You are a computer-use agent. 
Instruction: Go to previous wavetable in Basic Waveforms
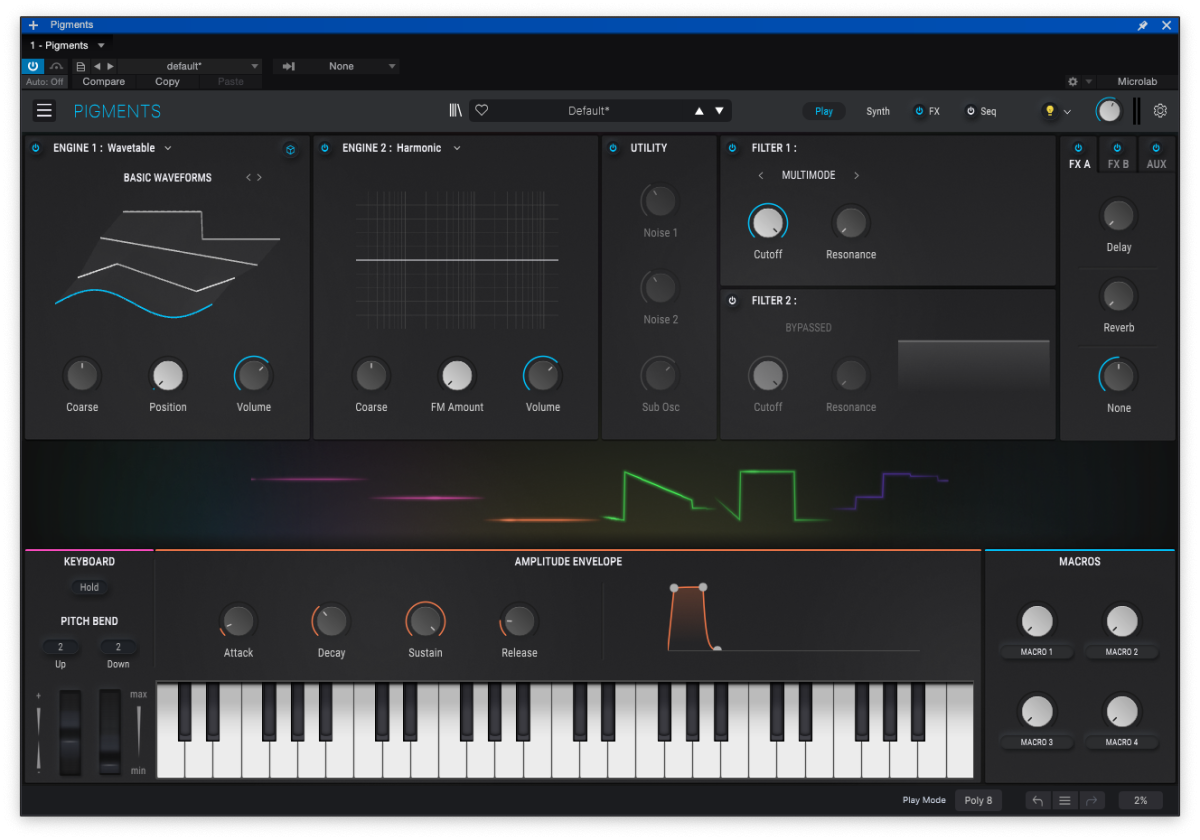click(249, 178)
